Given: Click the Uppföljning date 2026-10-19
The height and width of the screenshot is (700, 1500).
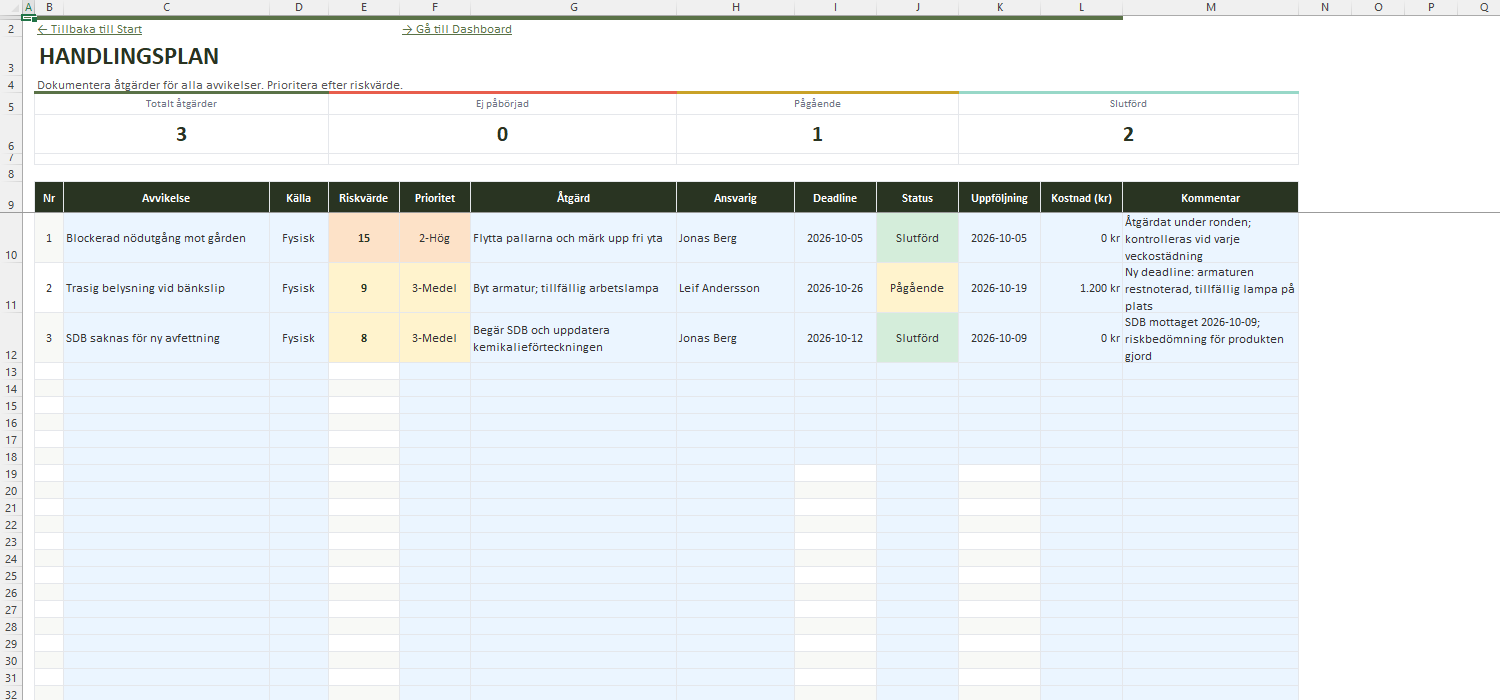Looking at the screenshot, I should click(x=1000, y=288).
